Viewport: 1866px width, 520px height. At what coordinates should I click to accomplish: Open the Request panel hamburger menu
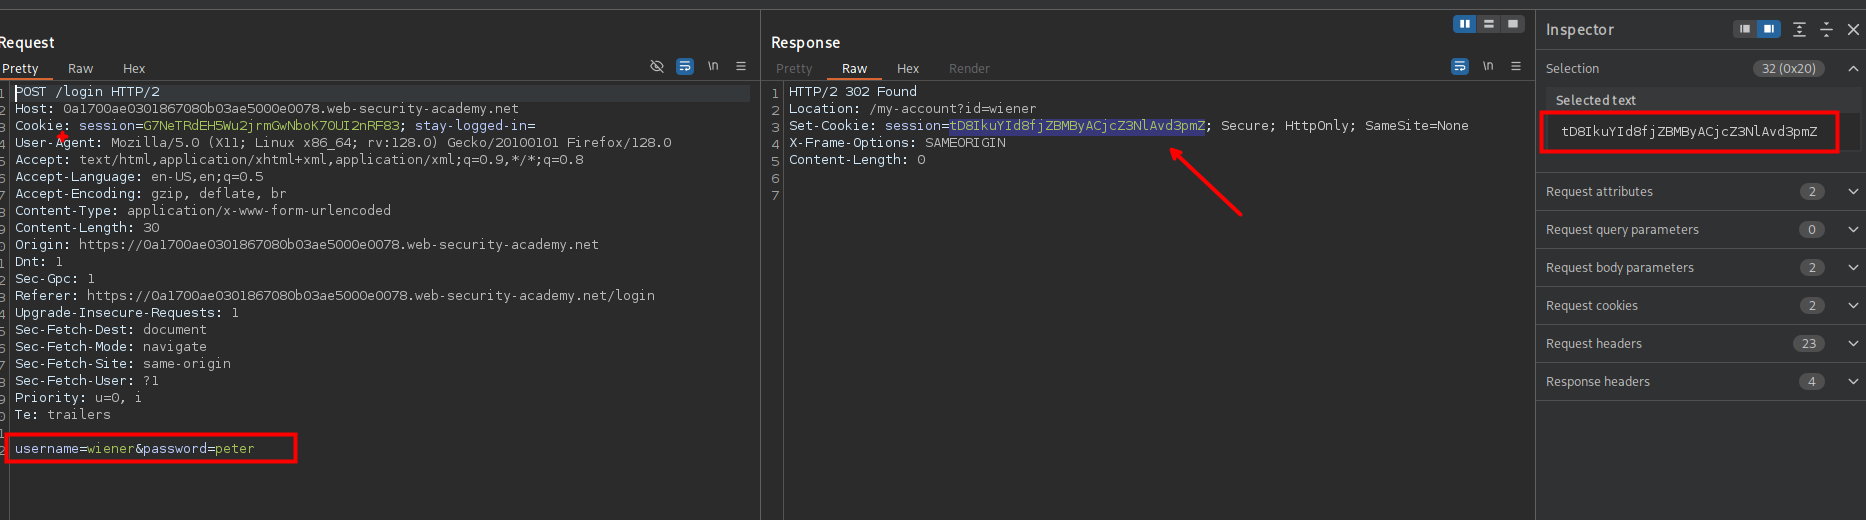(741, 67)
